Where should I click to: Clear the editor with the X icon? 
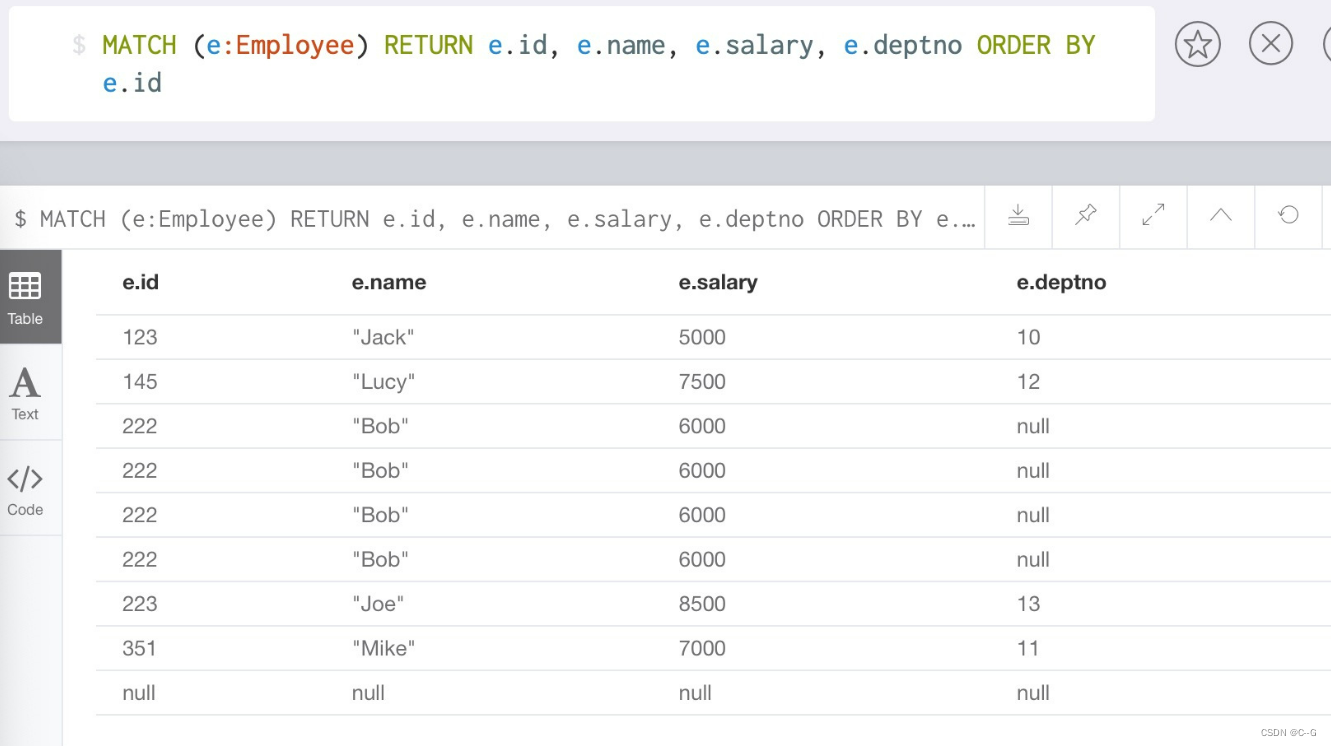click(x=1270, y=44)
